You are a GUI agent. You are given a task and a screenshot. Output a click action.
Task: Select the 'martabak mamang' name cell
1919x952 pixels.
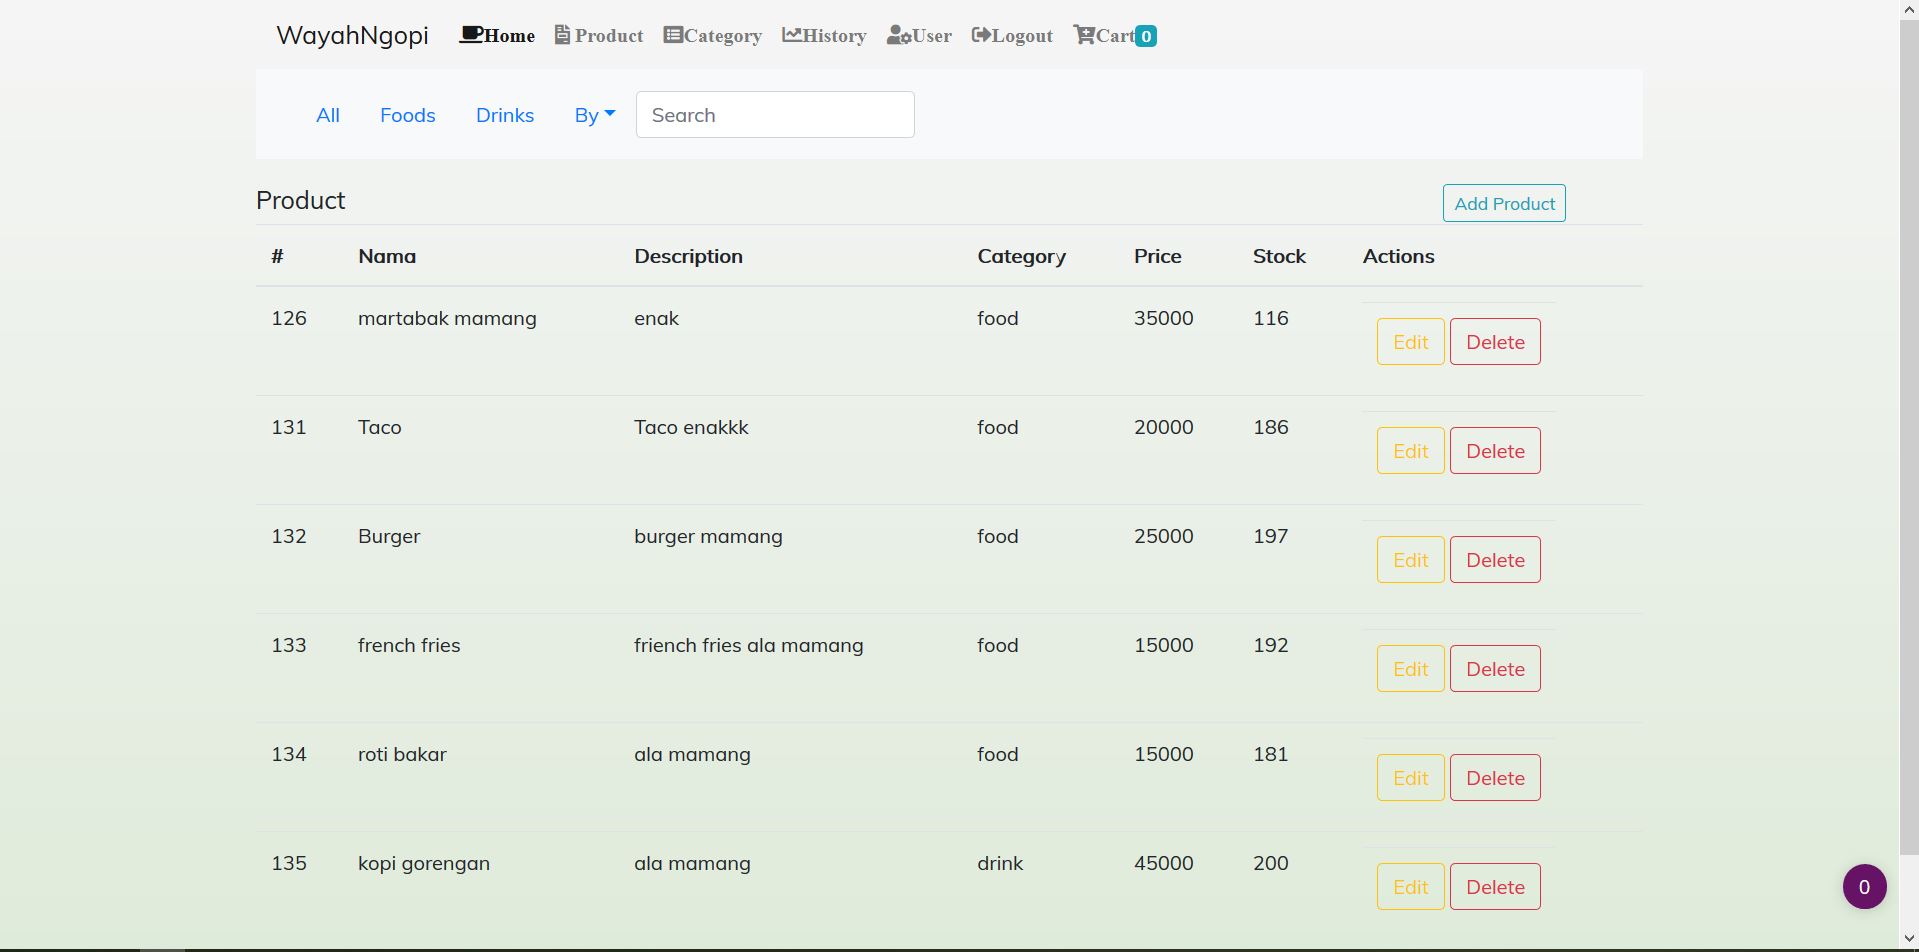click(447, 318)
